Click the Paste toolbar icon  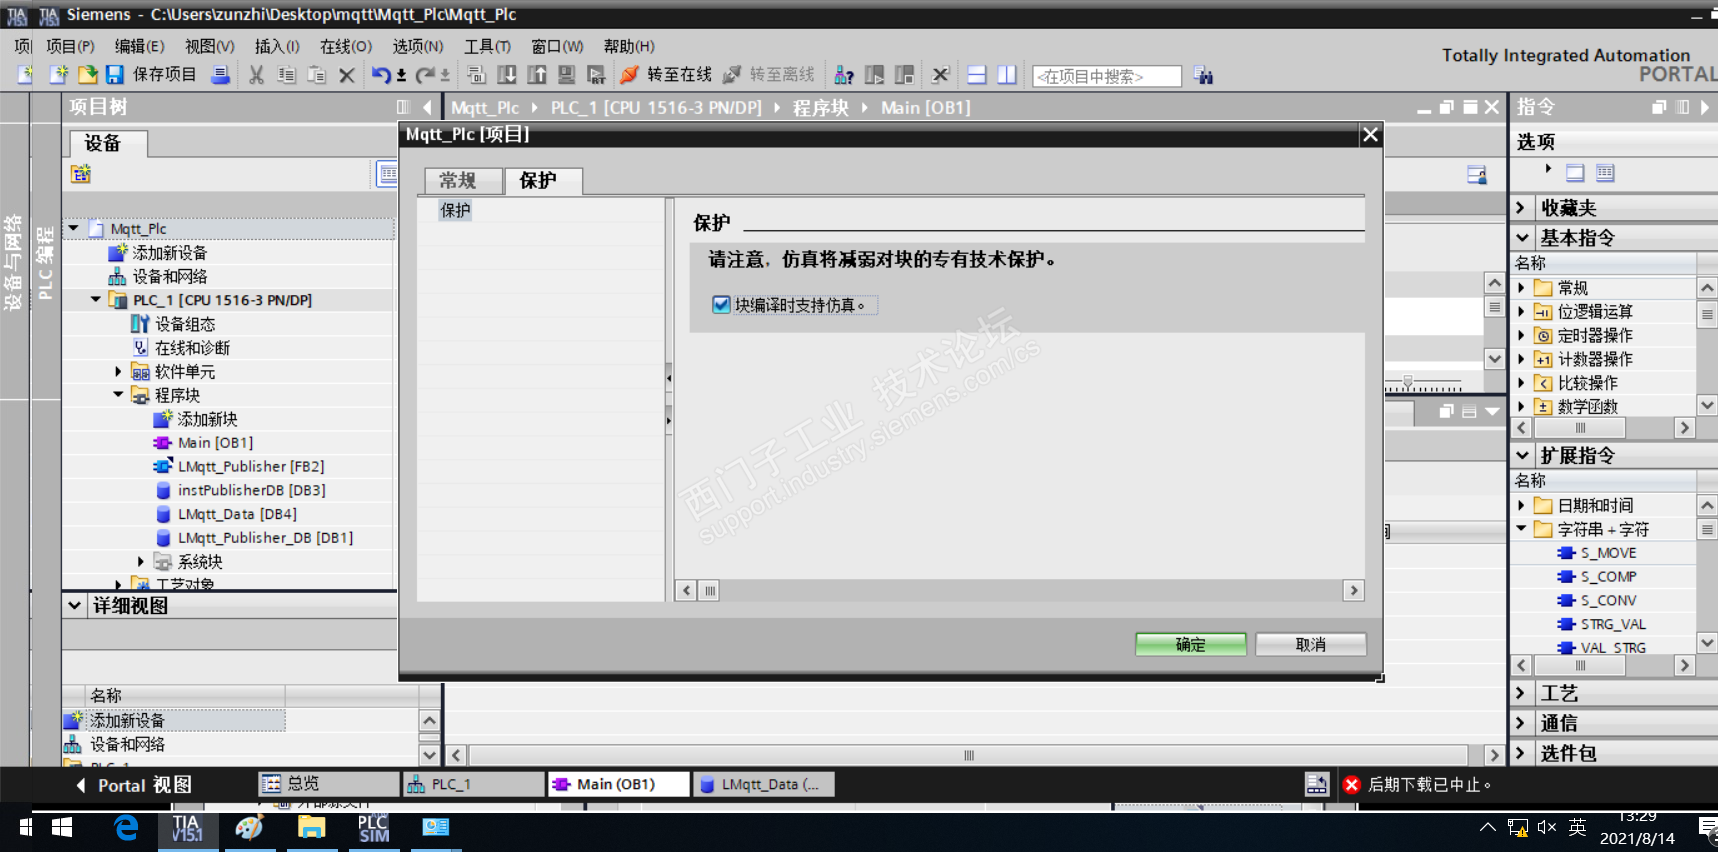pyautogui.click(x=317, y=75)
